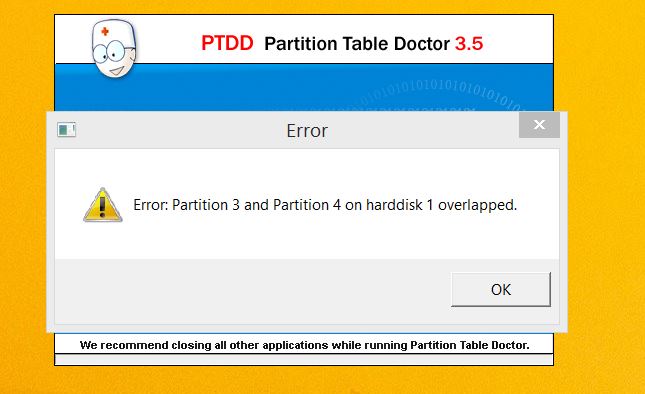Click OK to dismiss the error

click(x=501, y=290)
